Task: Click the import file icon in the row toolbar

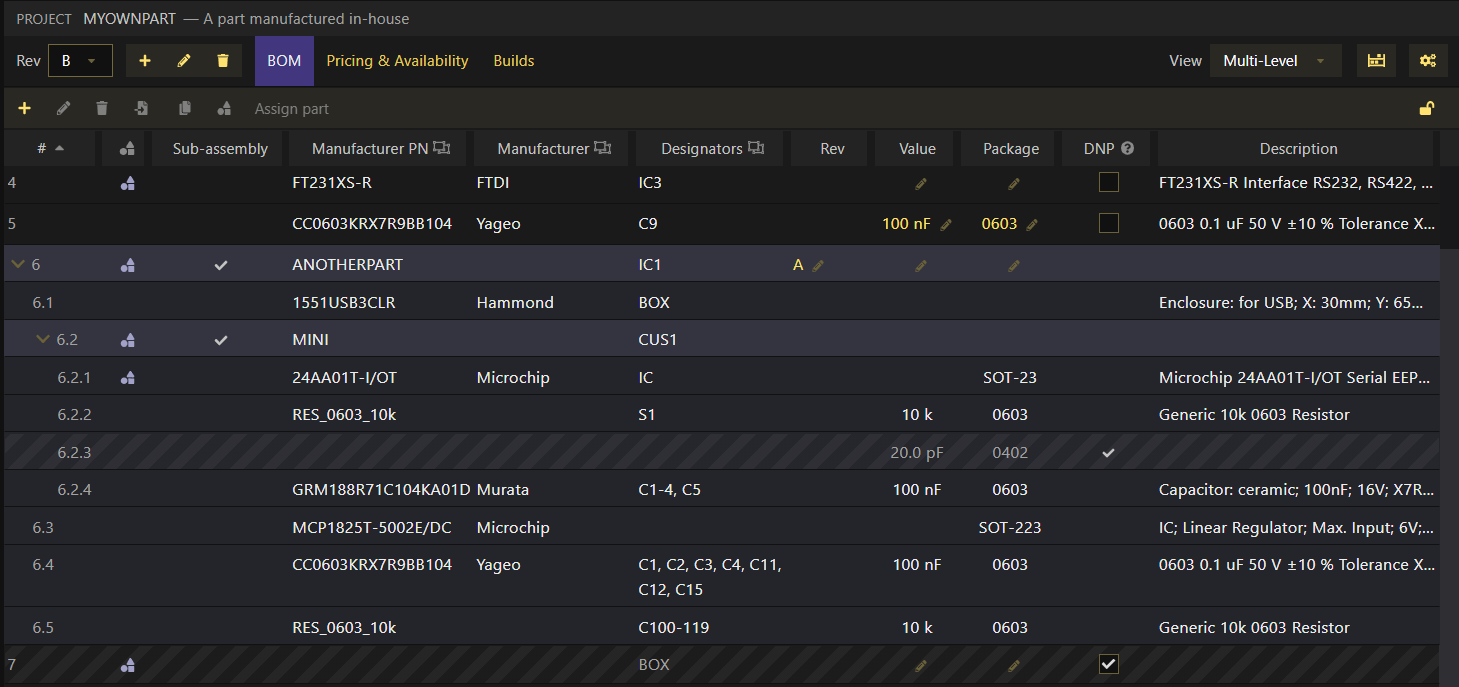Action: point(142,108)
